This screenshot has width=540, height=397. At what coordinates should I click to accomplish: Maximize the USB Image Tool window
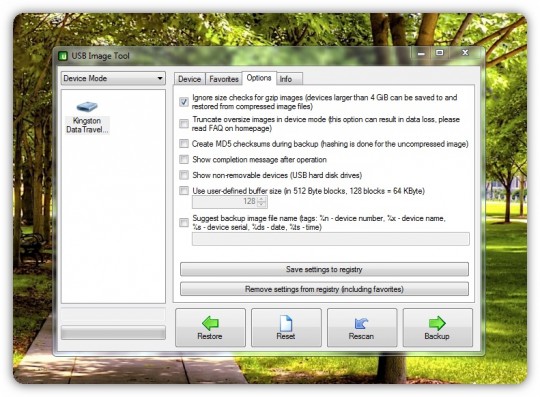pos(439,53)
